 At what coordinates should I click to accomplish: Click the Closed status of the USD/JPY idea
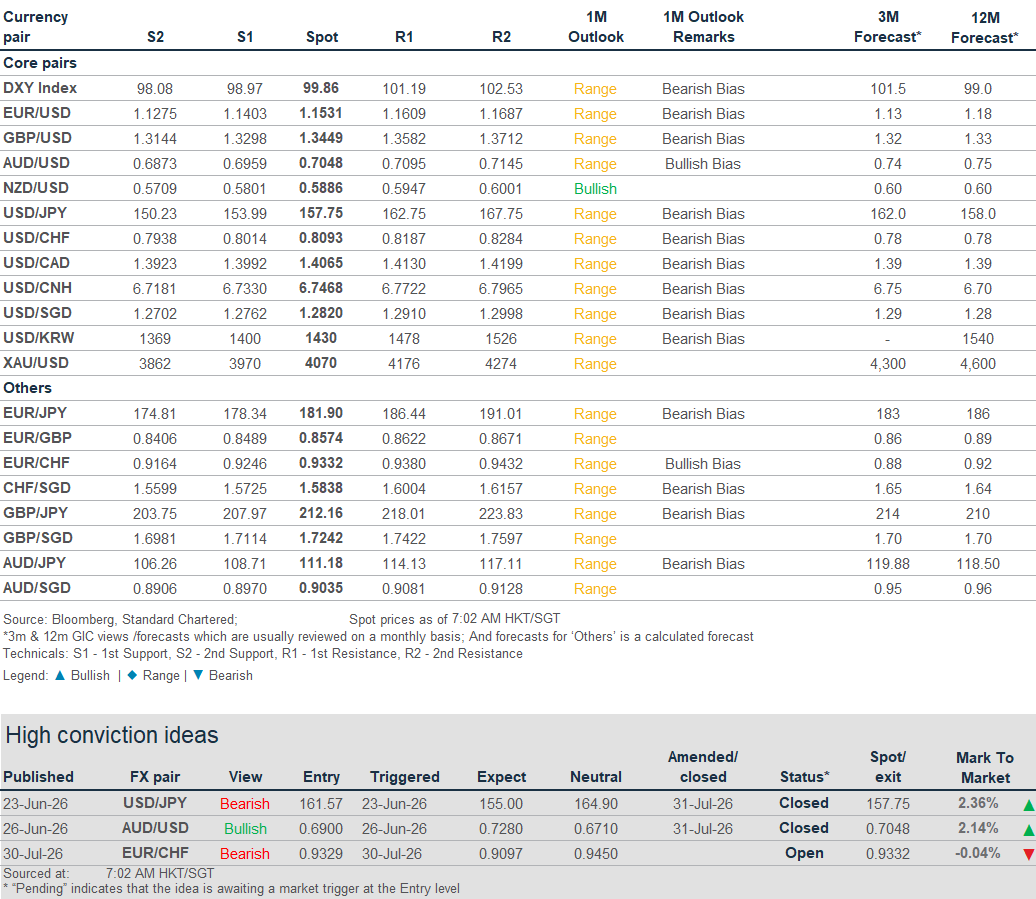803,803
